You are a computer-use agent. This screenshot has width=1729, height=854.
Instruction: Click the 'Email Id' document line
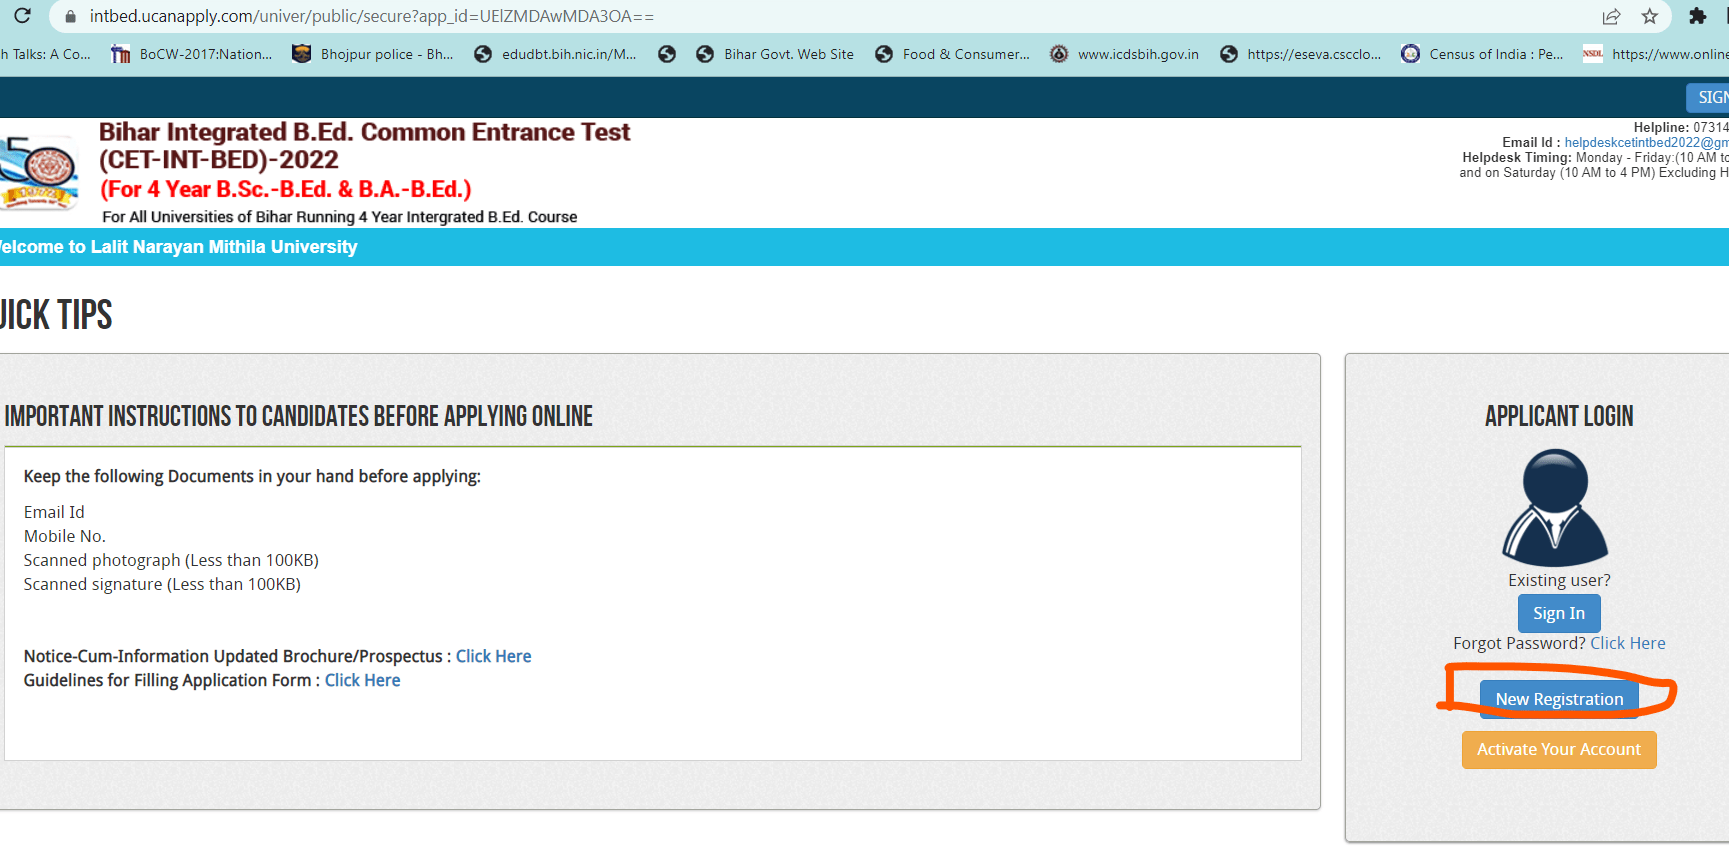coord(54,512)
